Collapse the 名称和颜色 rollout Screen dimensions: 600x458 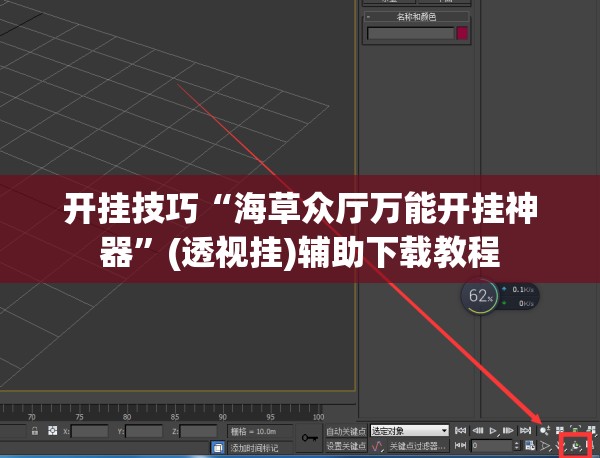(416, 17)
